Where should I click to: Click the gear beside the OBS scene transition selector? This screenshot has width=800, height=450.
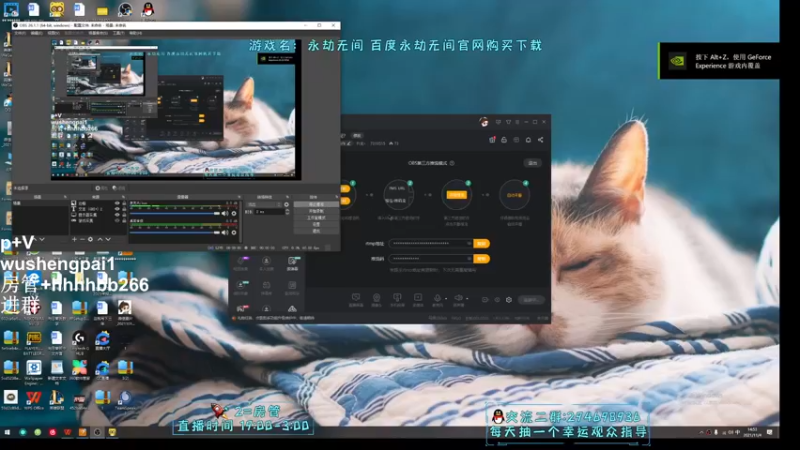pyautogui.click(x=286, y=205)
